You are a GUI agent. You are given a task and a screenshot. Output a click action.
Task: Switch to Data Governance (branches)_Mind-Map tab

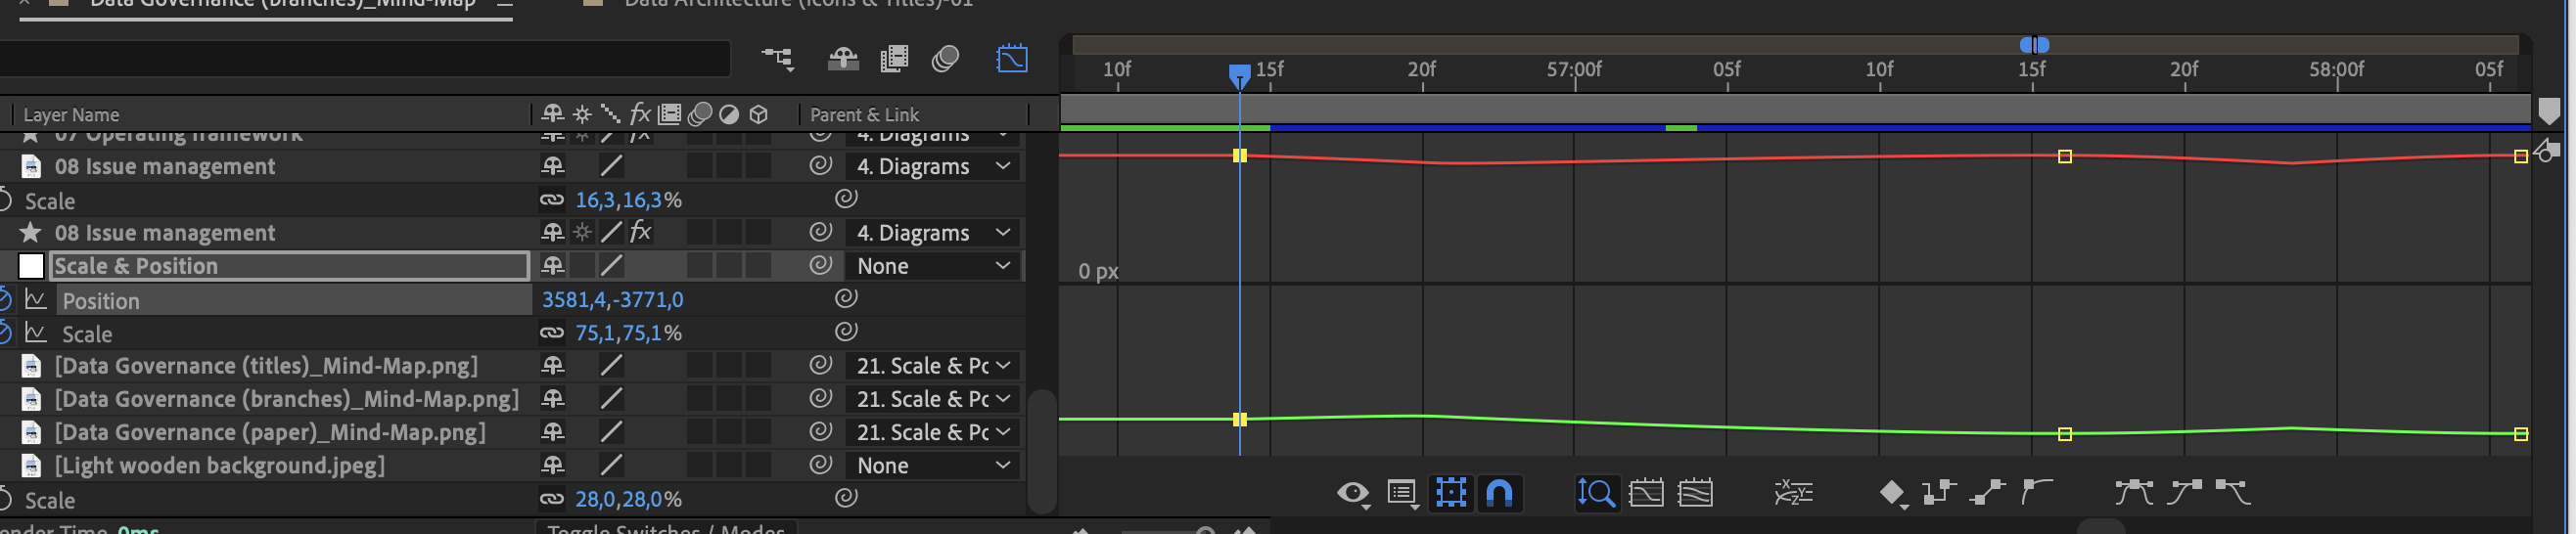tap(283, 4)
